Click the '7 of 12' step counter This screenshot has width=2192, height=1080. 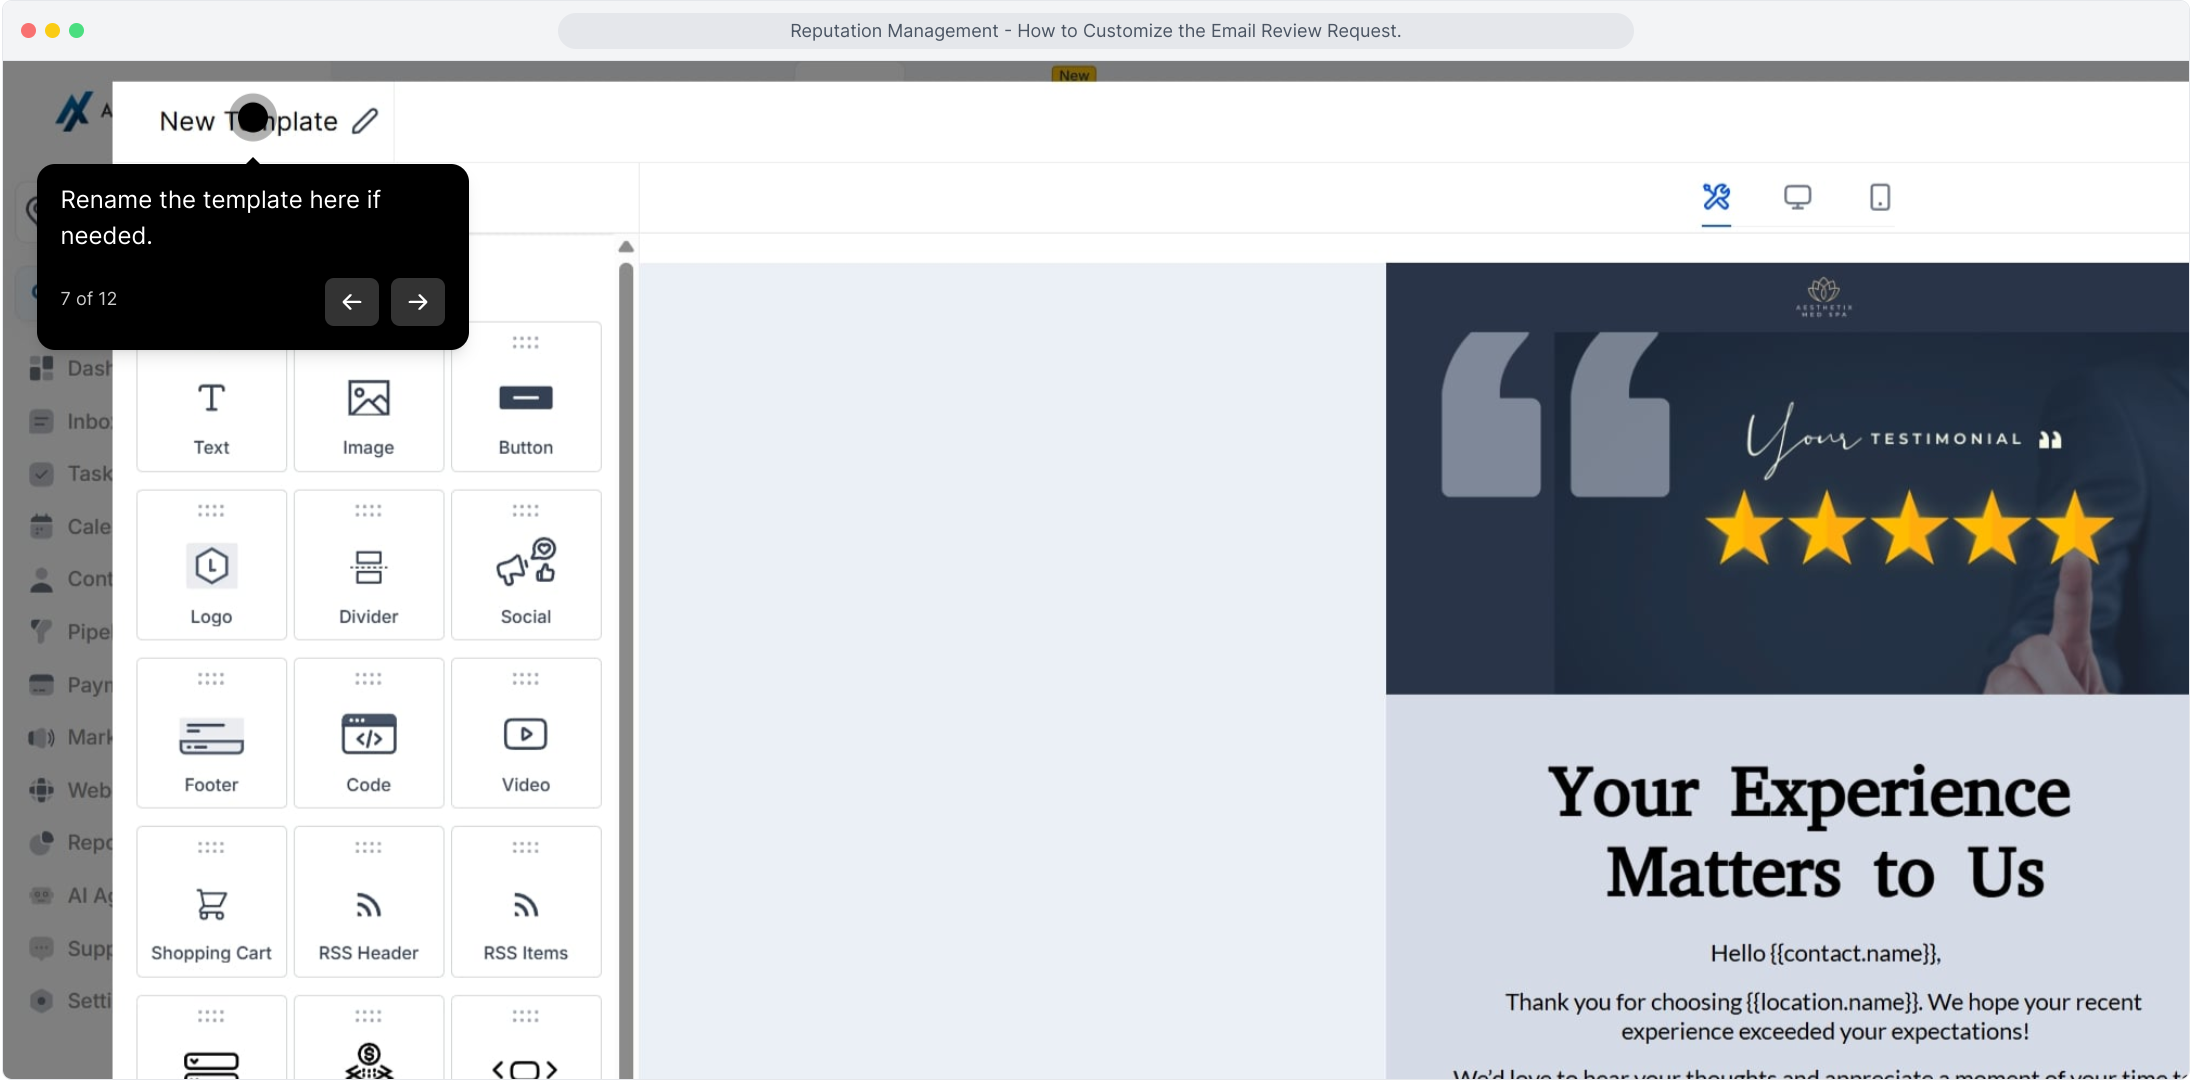coord(89,298)
